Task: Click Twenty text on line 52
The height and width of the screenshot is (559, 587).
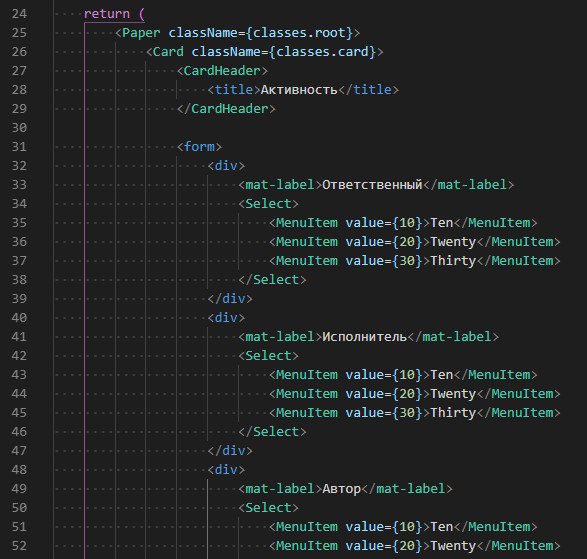Action: [x=453, y=546]
